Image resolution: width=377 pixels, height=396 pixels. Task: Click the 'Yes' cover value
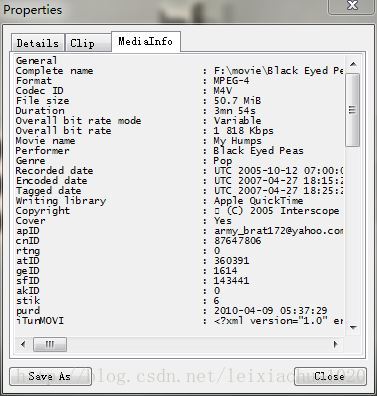(x=223, y=221)
